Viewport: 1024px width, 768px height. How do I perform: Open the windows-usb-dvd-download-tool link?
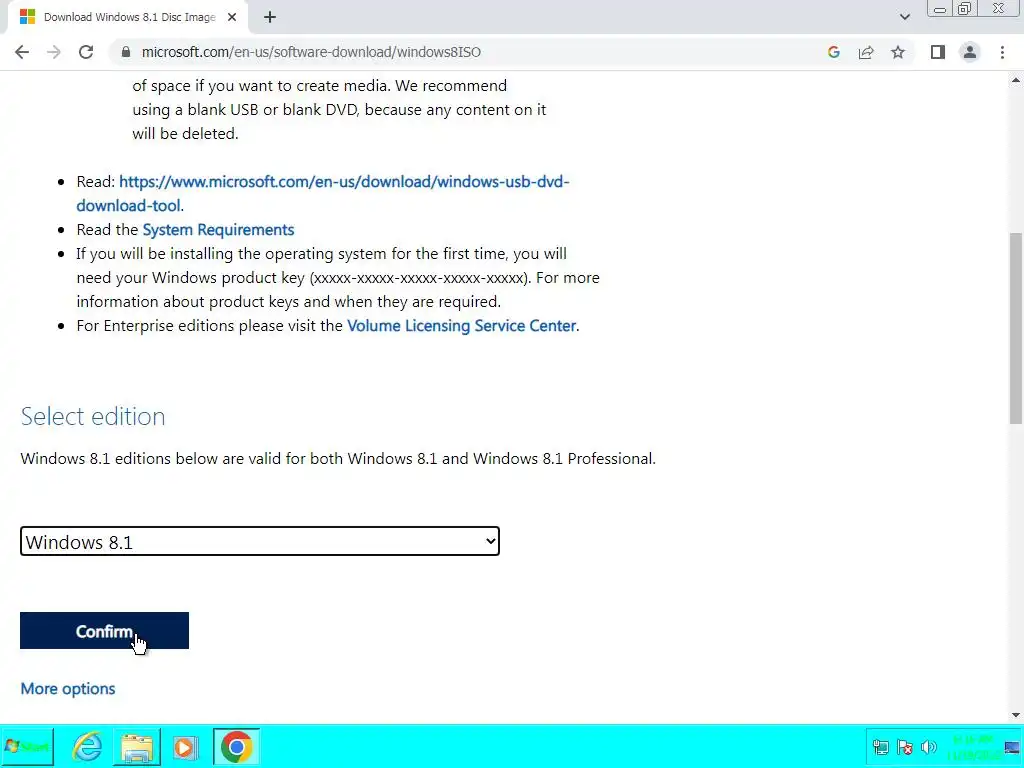(323, 193)
